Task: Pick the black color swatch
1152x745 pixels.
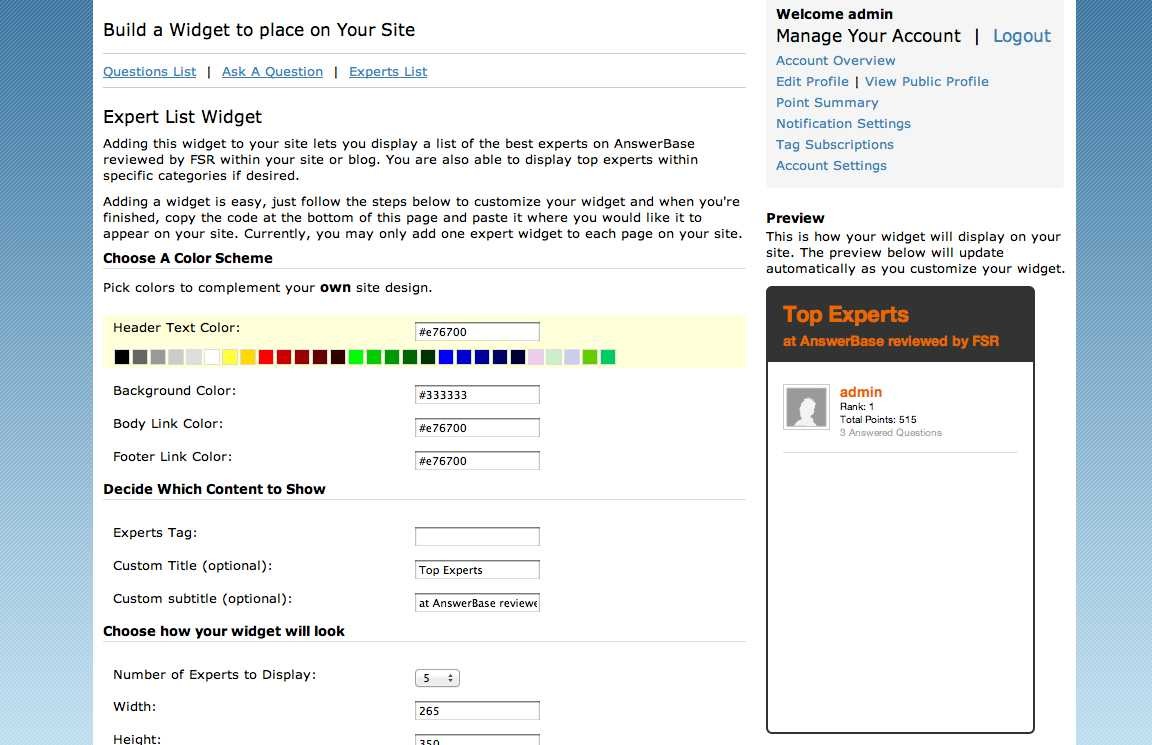Action: 122,357
